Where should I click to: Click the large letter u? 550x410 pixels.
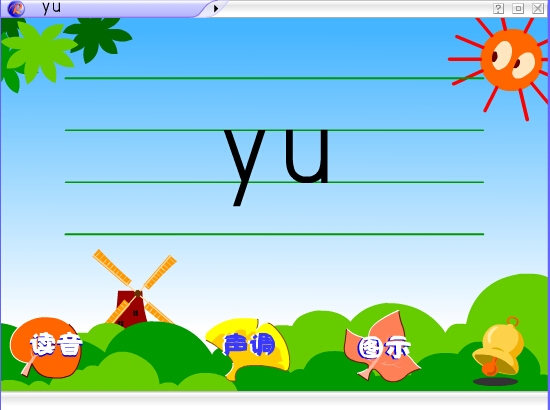(x=307, y=156)
